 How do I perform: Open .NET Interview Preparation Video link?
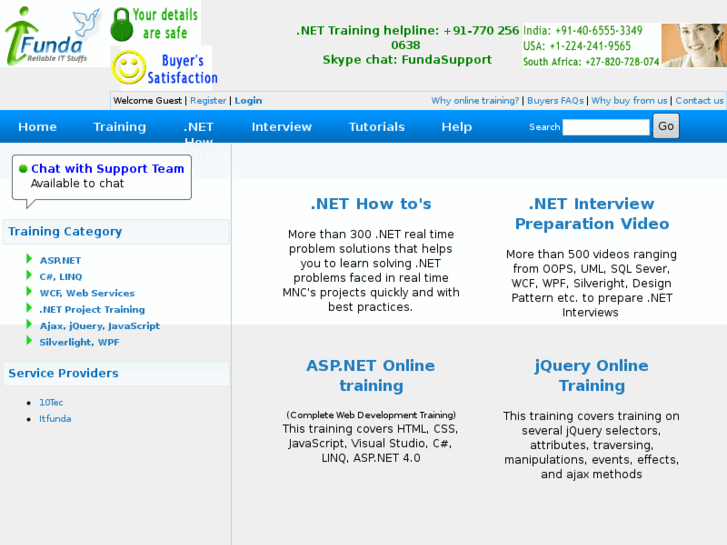point(592,213)
